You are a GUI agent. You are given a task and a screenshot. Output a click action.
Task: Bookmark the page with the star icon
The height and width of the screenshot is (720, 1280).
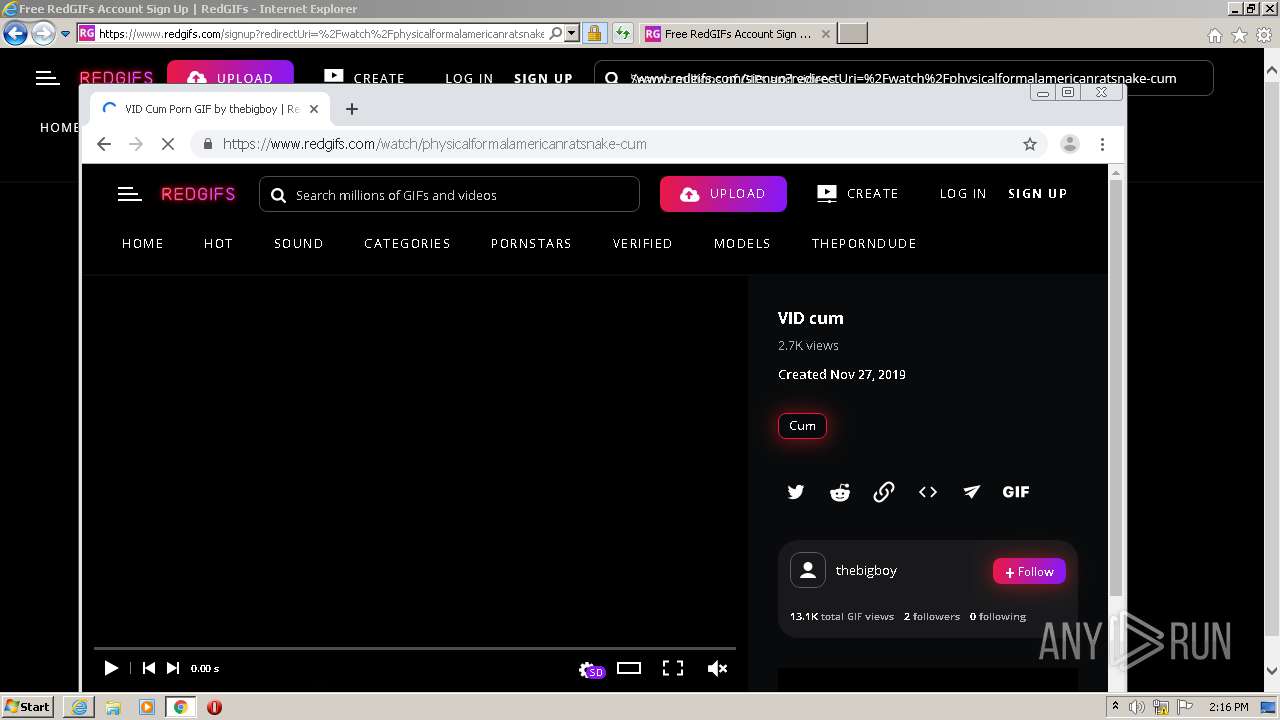click(x=1030, y=144)
